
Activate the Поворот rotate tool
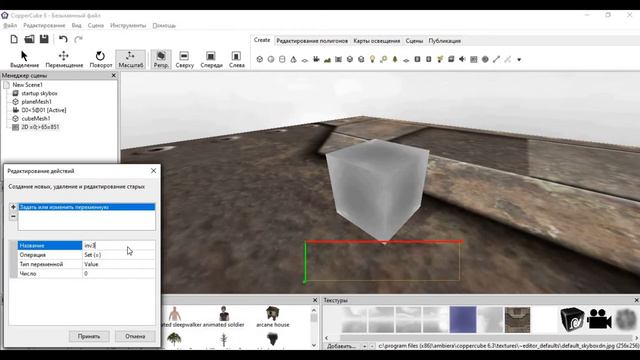(100, 59)
